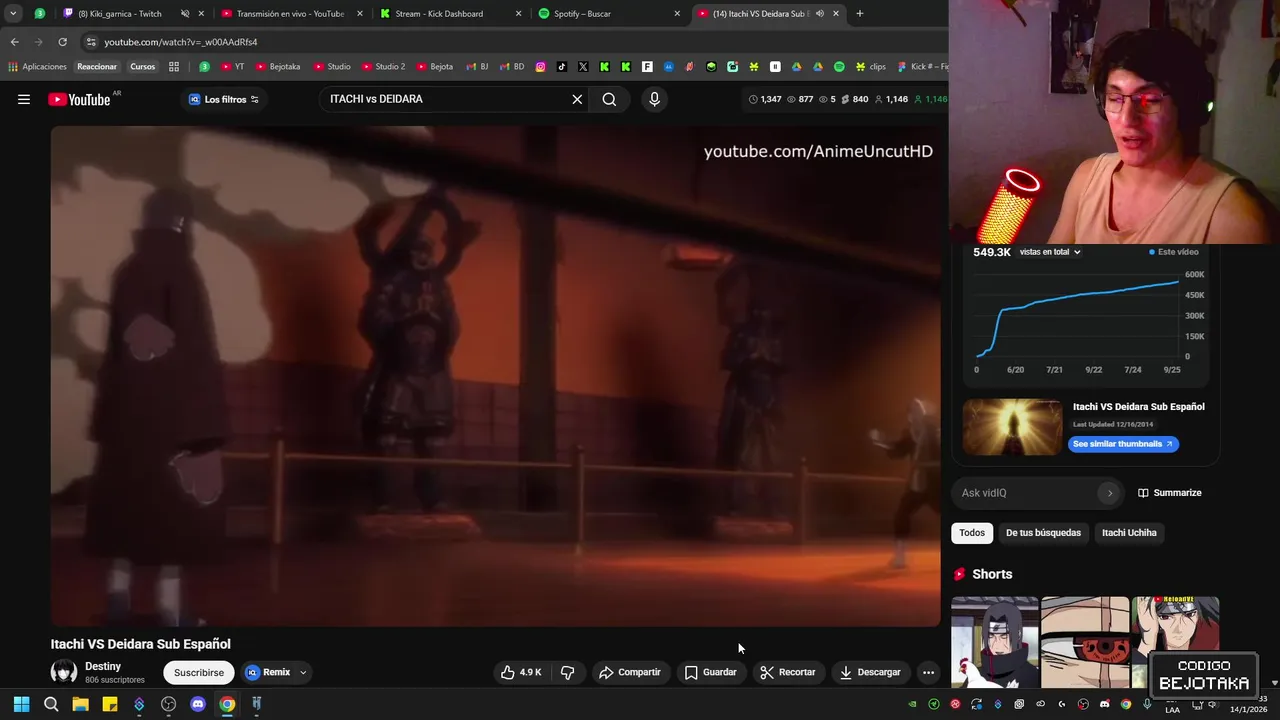Screen dimensions: 1280x720
Task: Like the video with thumbs up
Action: pyautogui.click(x=521, y=672)
